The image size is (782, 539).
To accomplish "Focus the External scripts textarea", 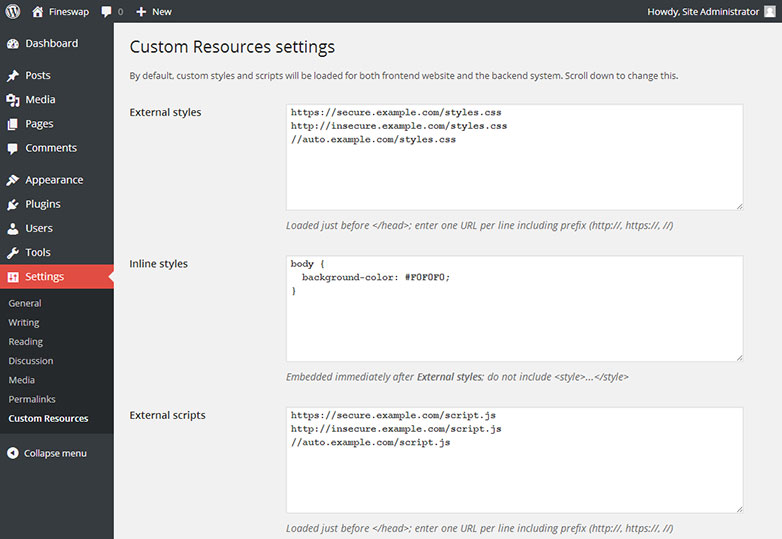I will coord(515,460).
